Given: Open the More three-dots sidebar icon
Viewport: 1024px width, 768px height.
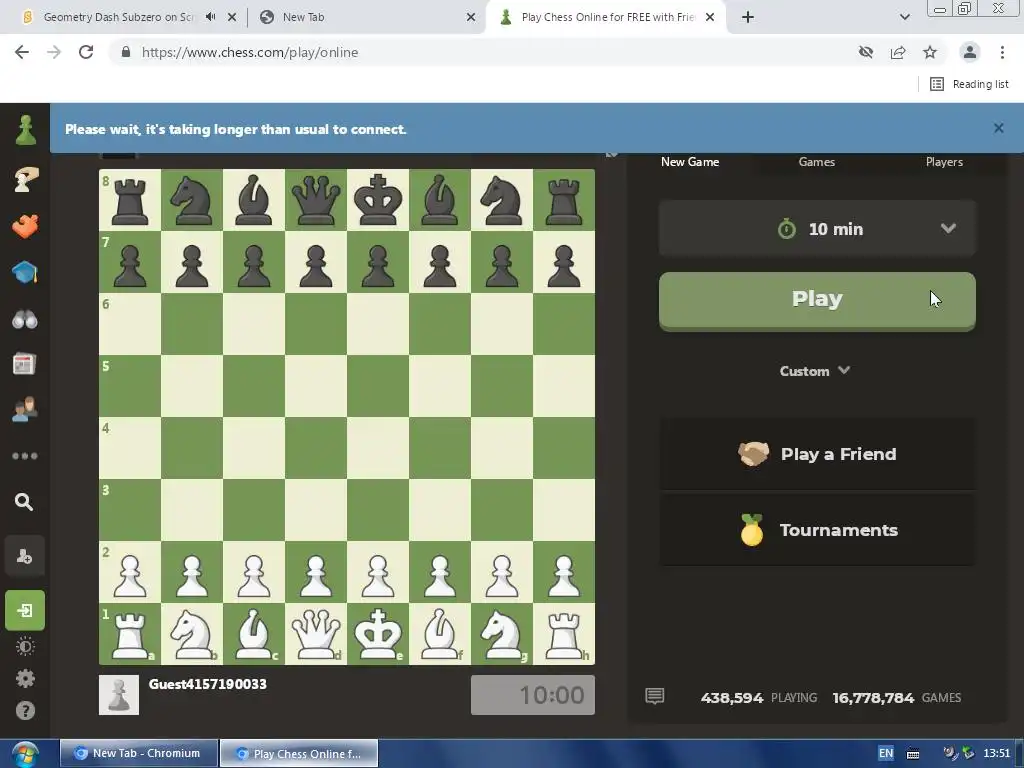Looking at the screenshot, I should pos(25,456).
